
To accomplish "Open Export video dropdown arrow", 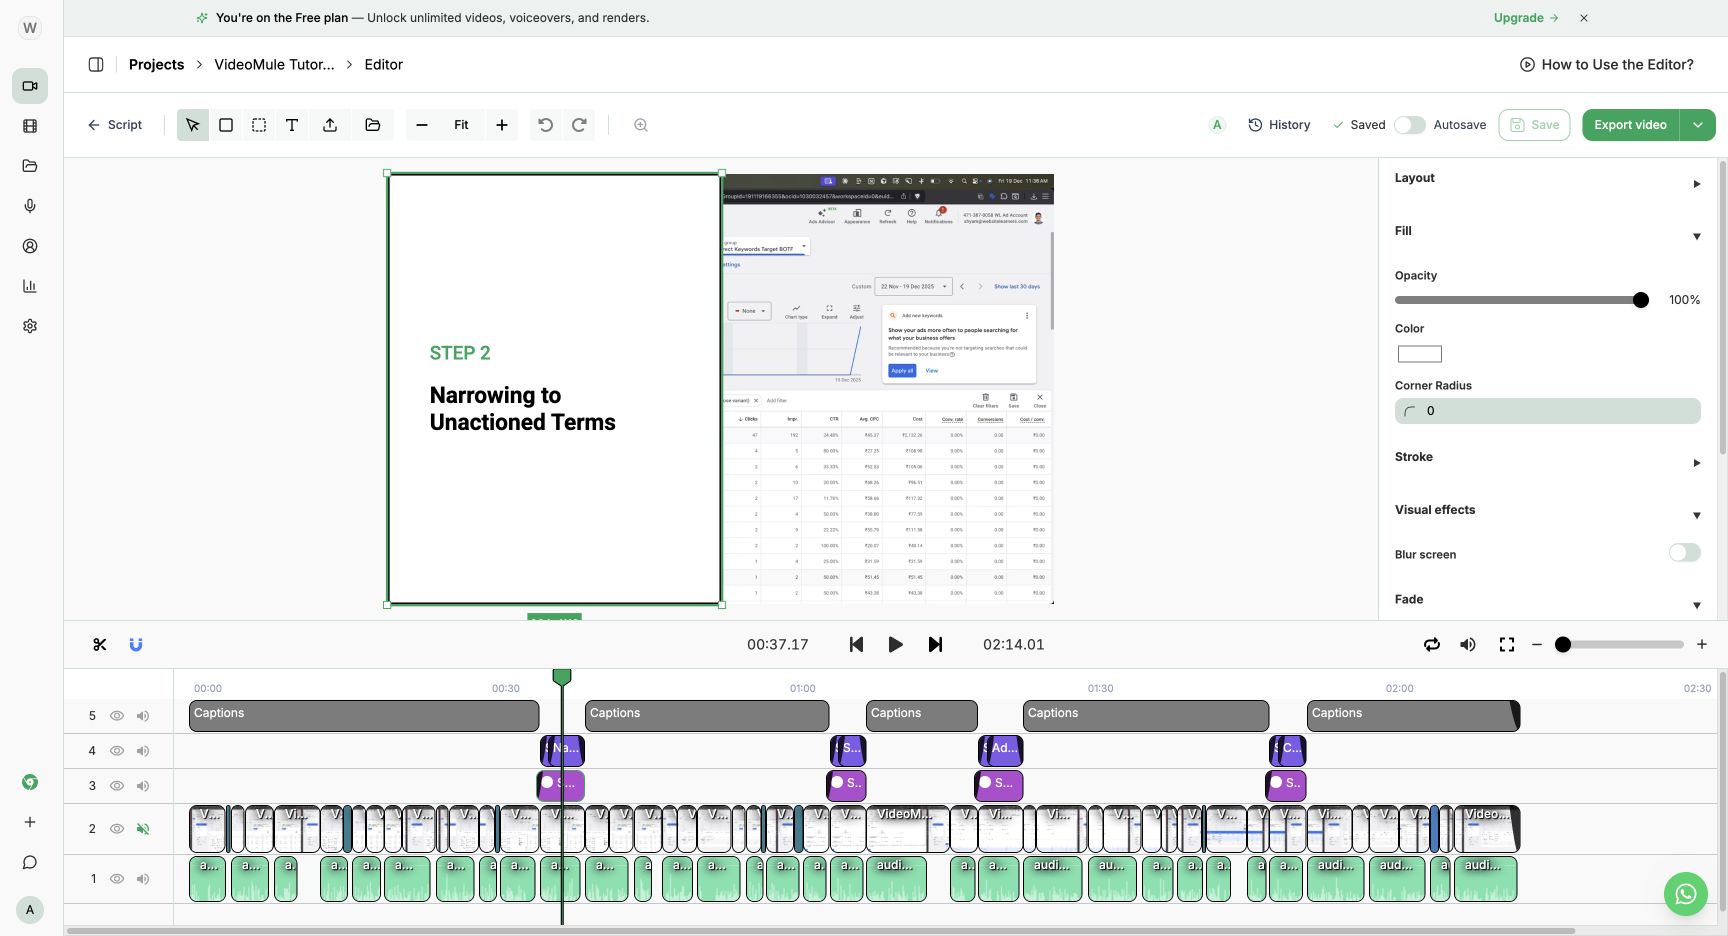I will [1698, 125].
